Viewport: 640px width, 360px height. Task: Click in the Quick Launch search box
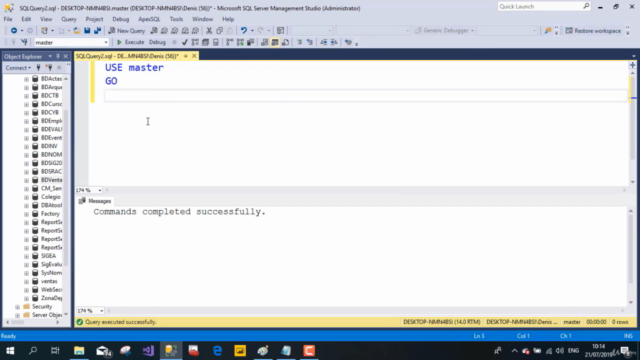[x=544, y=7]
